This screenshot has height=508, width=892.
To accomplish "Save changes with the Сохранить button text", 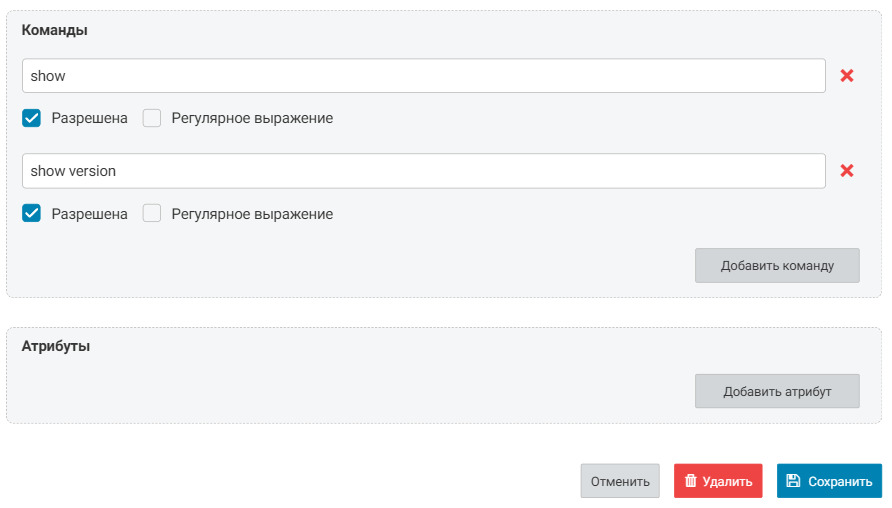I will [840, 481].
